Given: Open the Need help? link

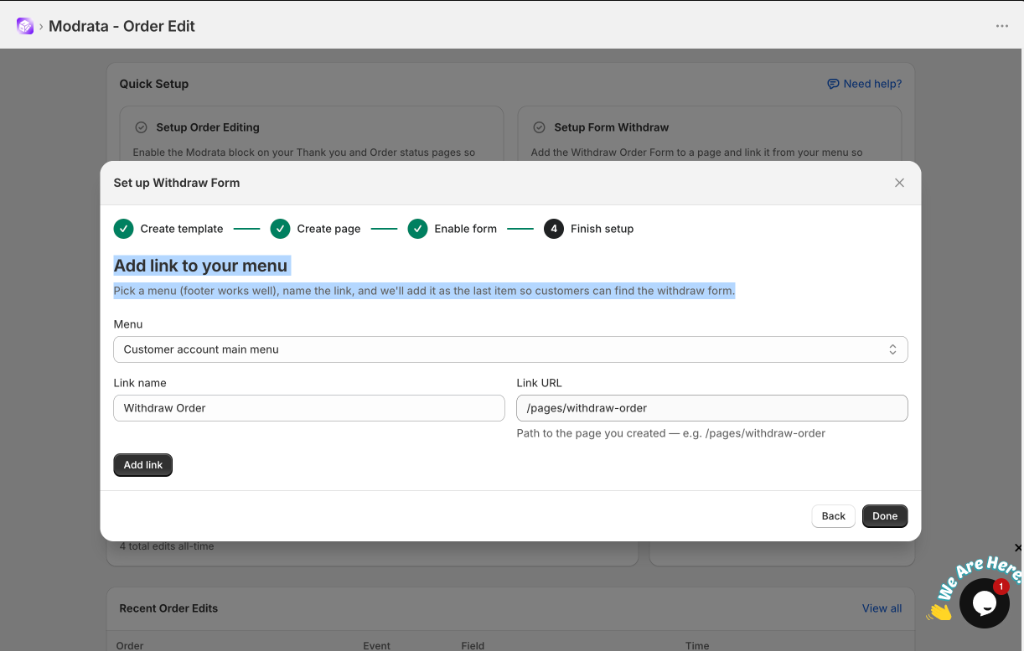Looking at the screenshot, I should click(865, 84).
